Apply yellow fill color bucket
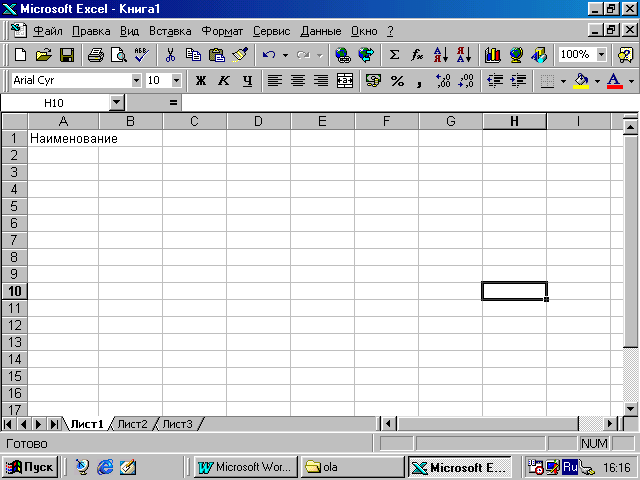 (x=581, y=80)
